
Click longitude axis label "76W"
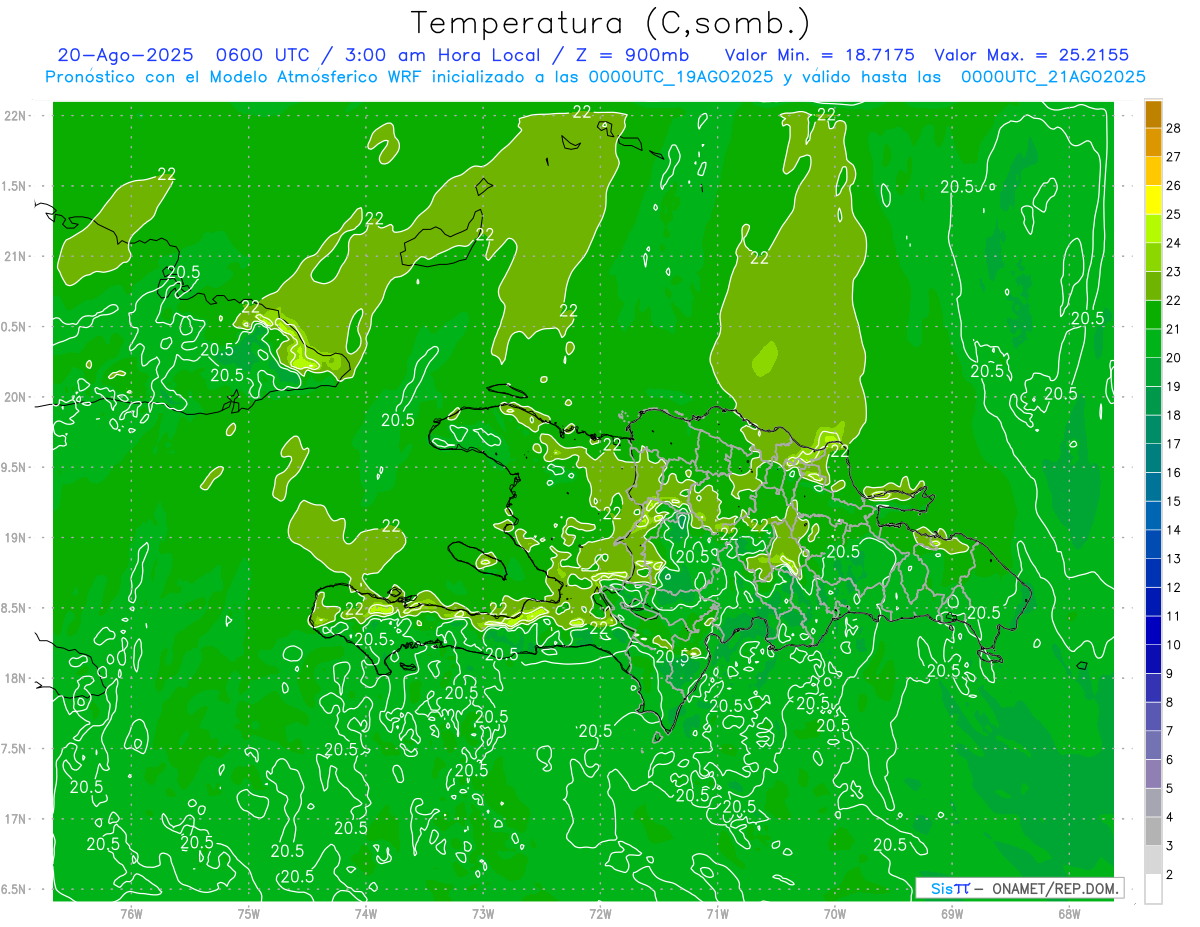pyautogui.click(x=131, y=913)
